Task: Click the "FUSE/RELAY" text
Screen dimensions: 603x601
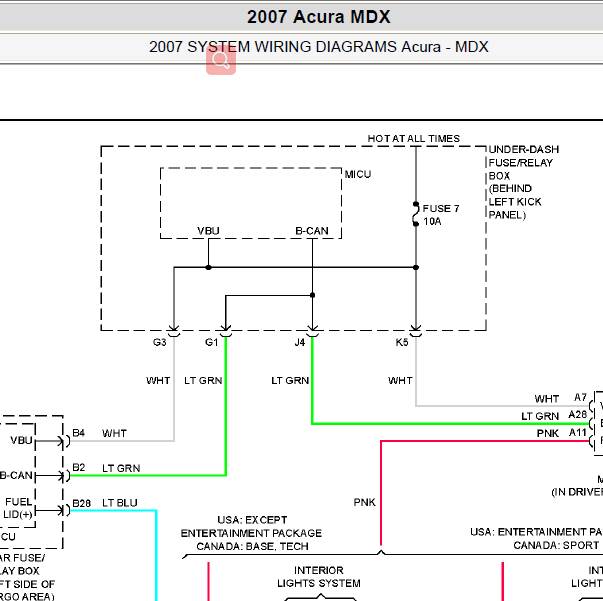Action: tap(520, 163)
